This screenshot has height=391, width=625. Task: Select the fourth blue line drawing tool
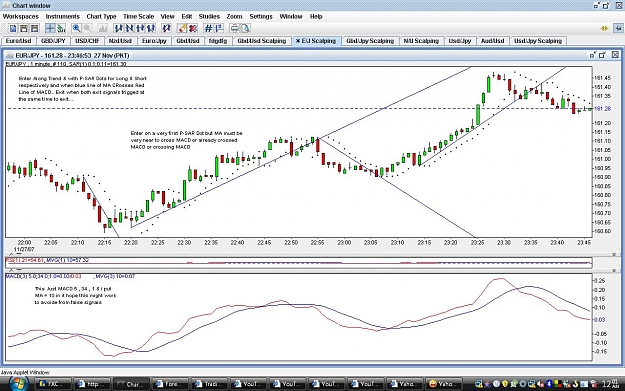coord(151,28)
